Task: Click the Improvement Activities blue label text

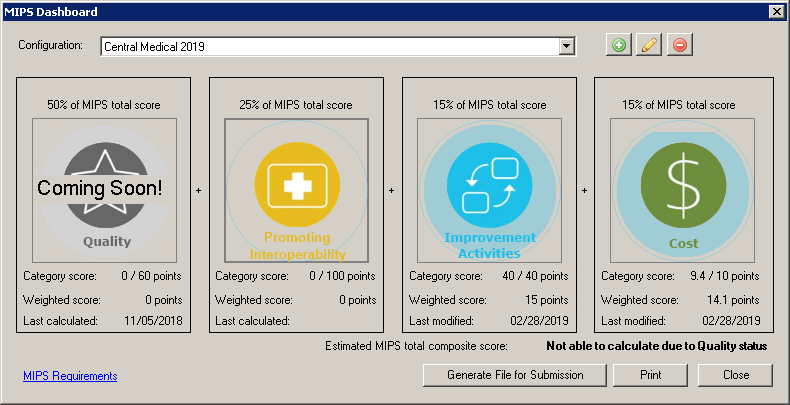Action: coord(489,245)
